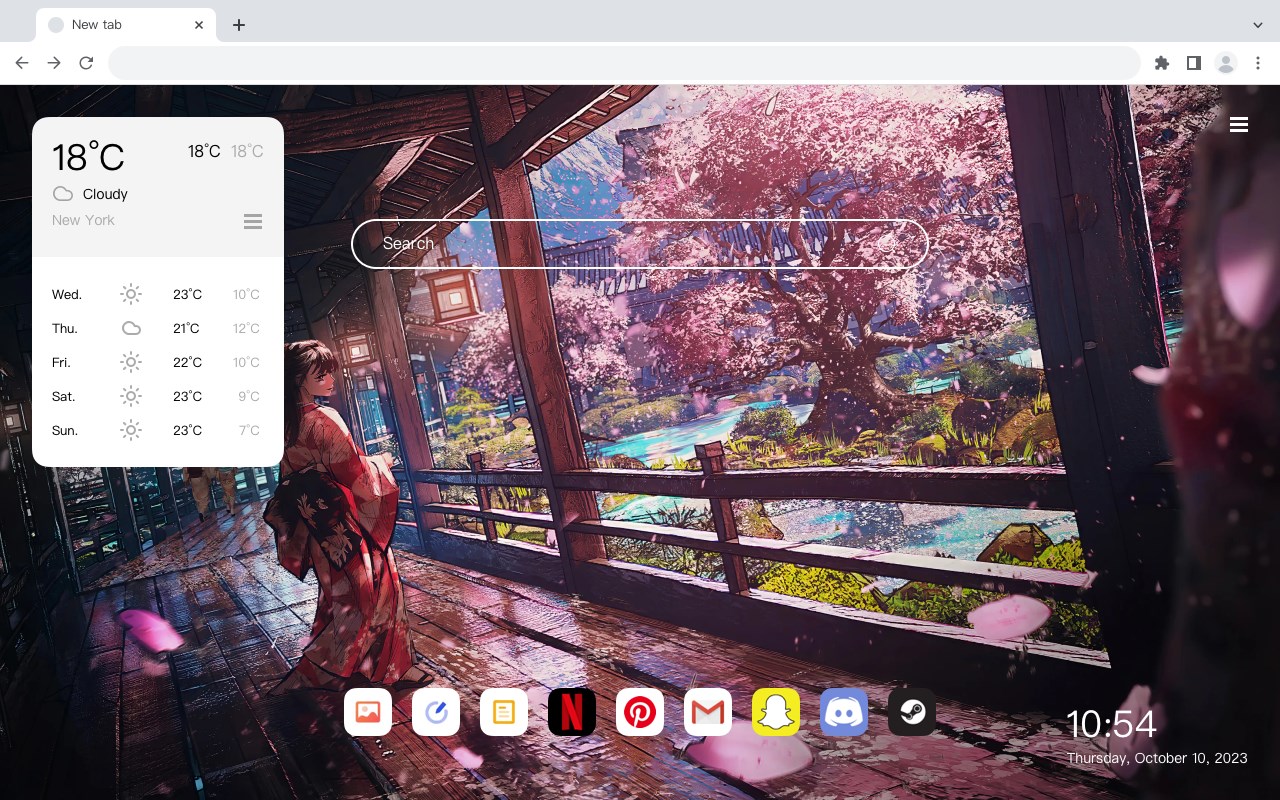Open the orange picture gallery shortcut
The image size is (1280, 800).
(368, 712)
